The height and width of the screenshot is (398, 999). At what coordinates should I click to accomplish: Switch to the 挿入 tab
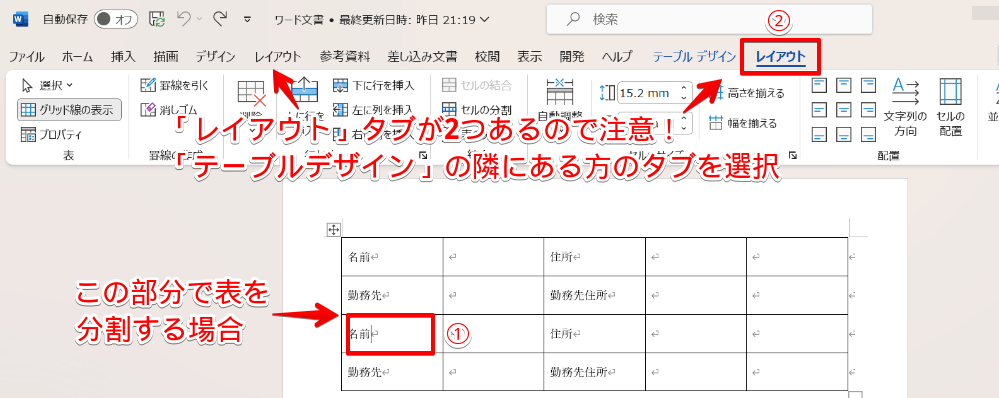coord(123,57)
